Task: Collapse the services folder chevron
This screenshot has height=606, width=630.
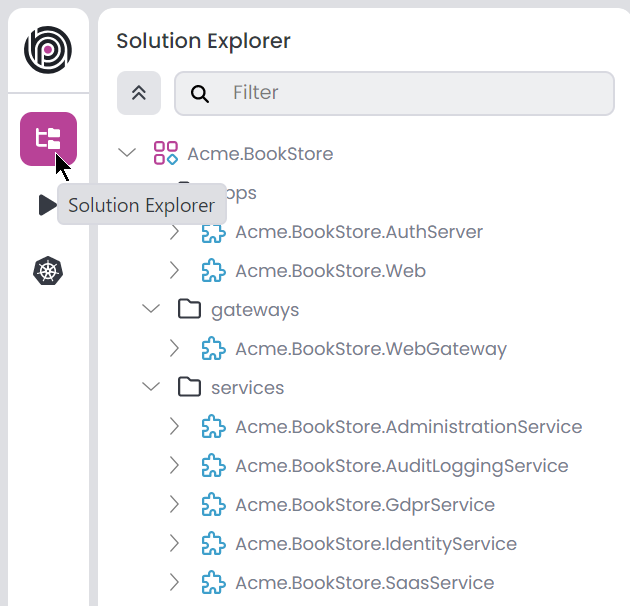Action: (151, 388)
